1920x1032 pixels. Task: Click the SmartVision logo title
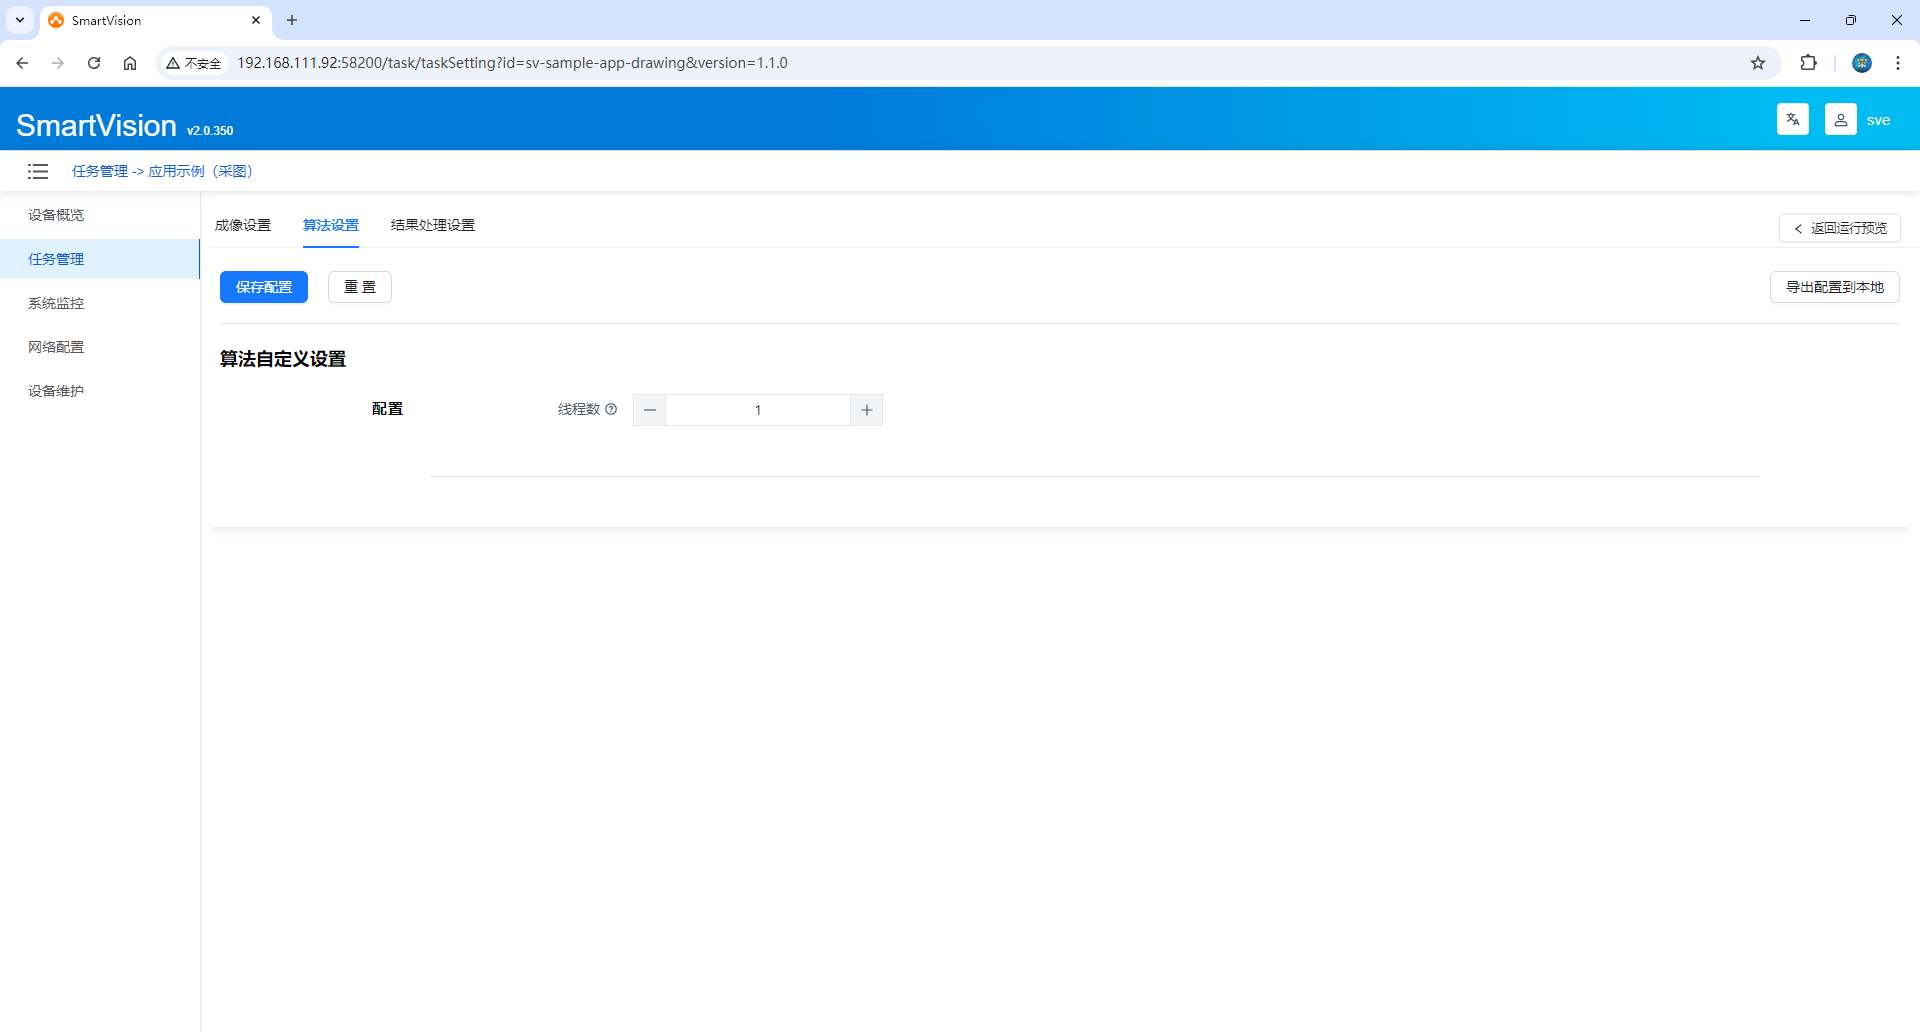pos(96,125)
